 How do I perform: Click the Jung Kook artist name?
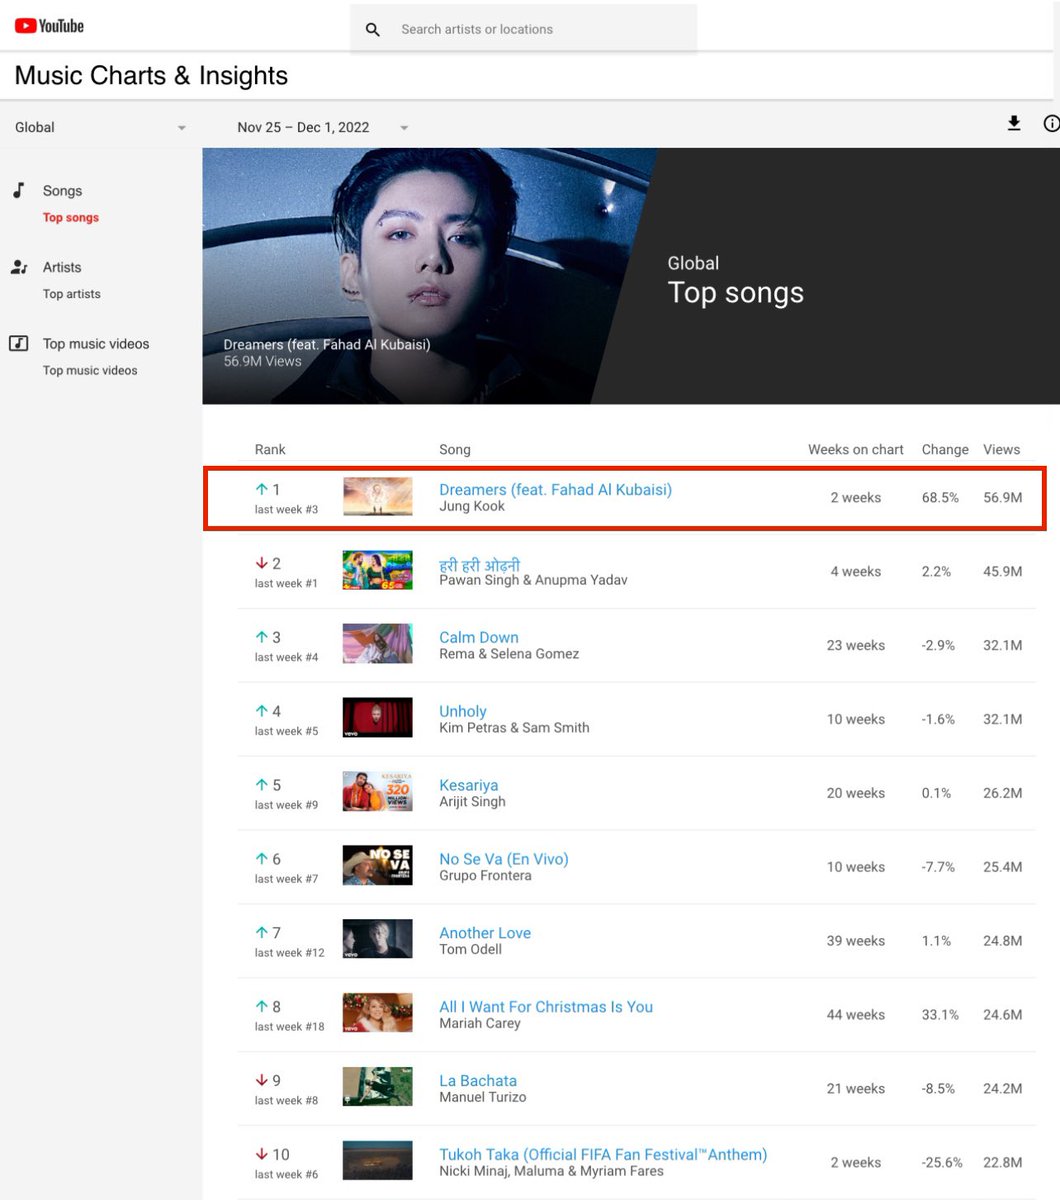click(472, 507)
